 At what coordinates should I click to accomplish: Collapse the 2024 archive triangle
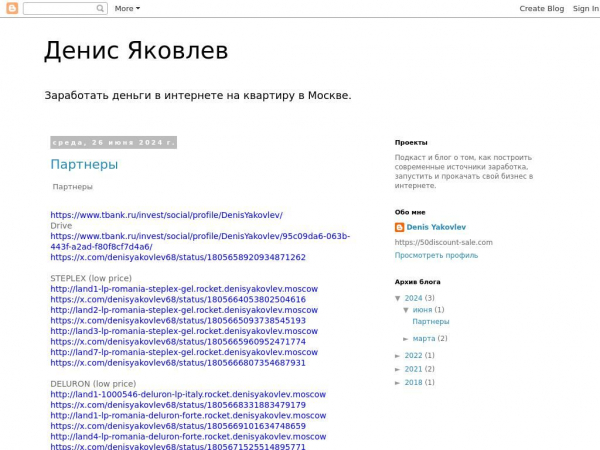(x=398, y=298)
